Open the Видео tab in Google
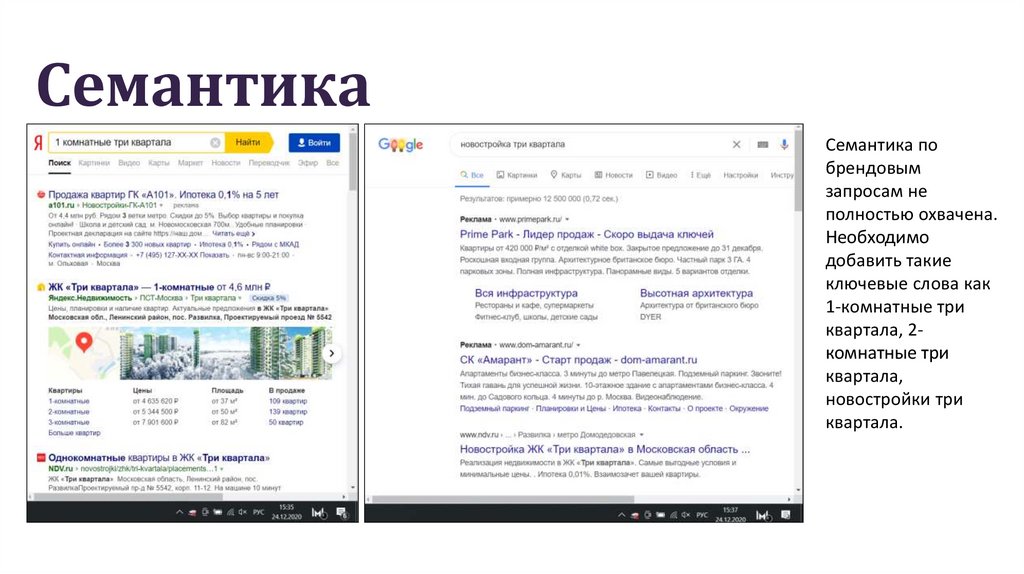 pos(662,175)
